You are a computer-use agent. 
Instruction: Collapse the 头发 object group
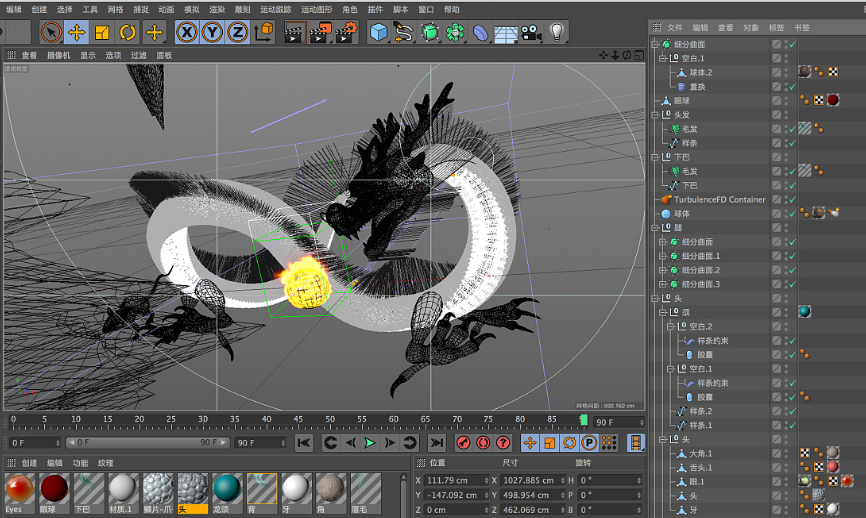[655, 115]
